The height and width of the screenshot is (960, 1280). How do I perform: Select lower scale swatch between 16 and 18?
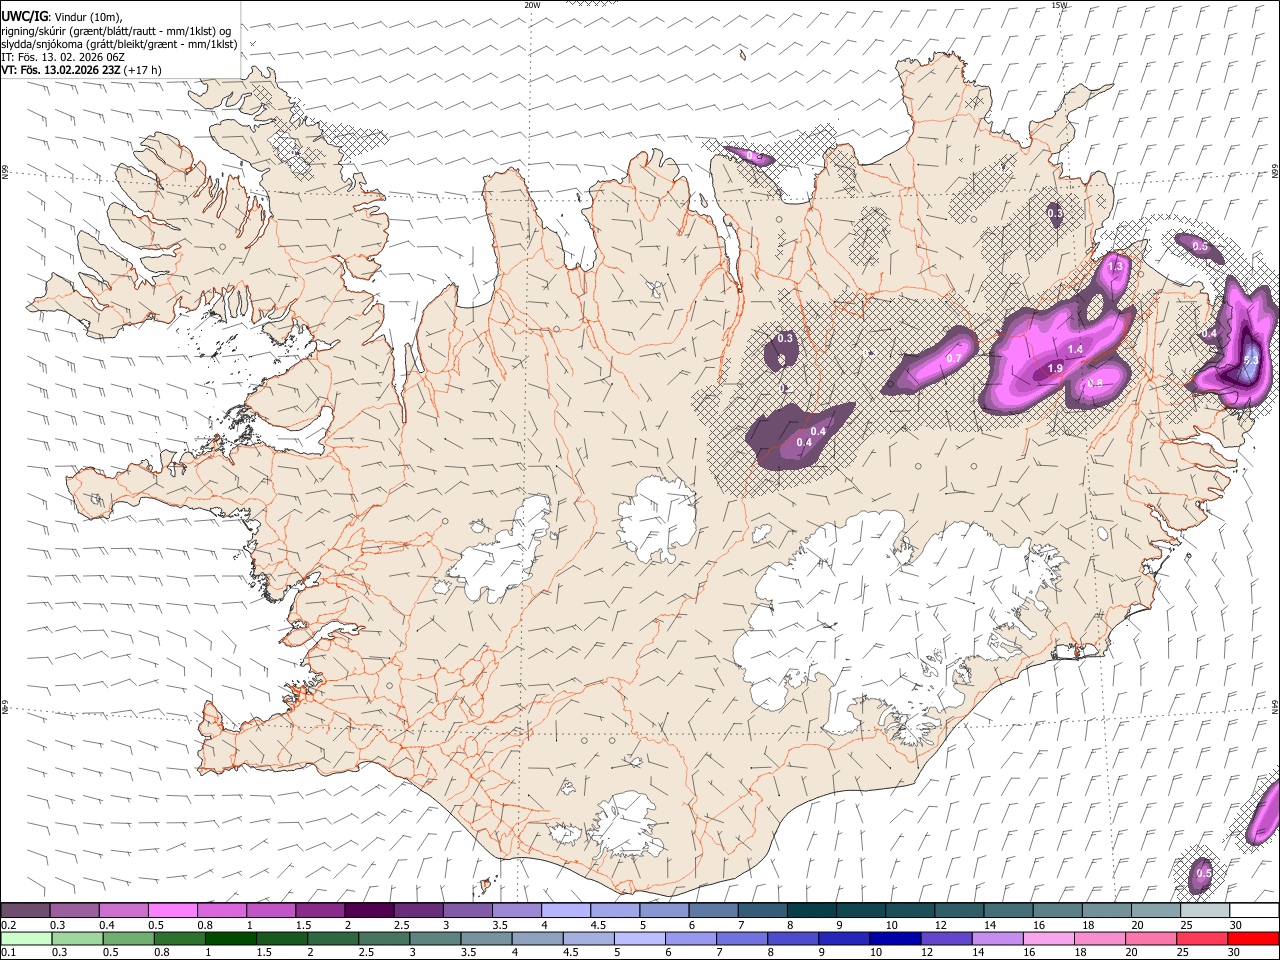coord(1049,938)
